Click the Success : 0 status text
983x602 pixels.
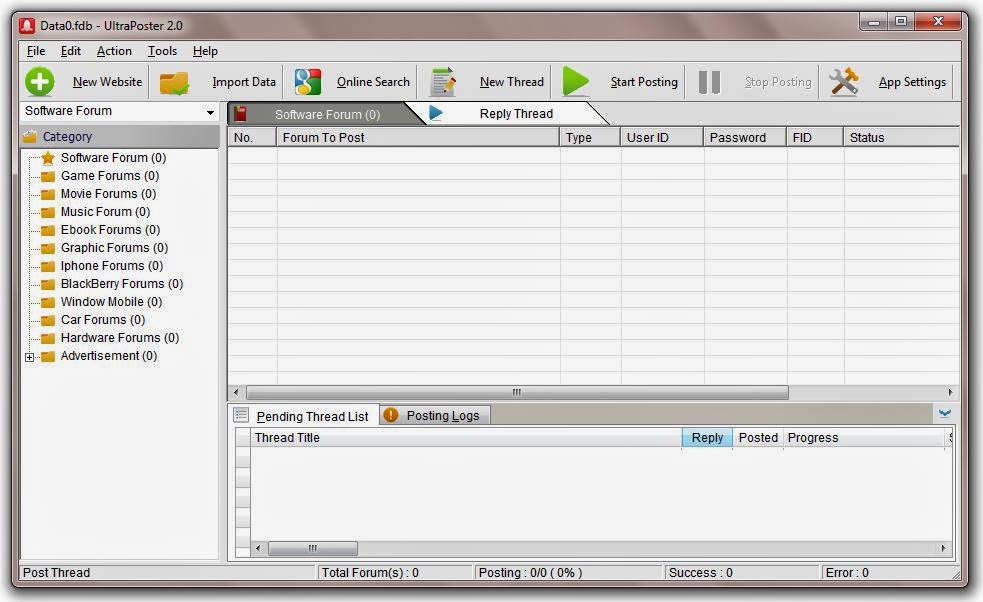pyautogui.click(x=700, y=573)
